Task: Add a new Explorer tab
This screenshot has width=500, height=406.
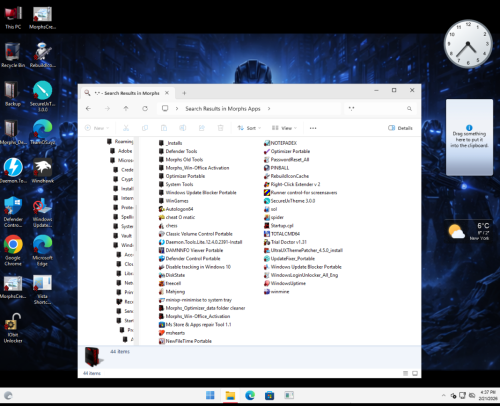Action: (x=184, y=93)
